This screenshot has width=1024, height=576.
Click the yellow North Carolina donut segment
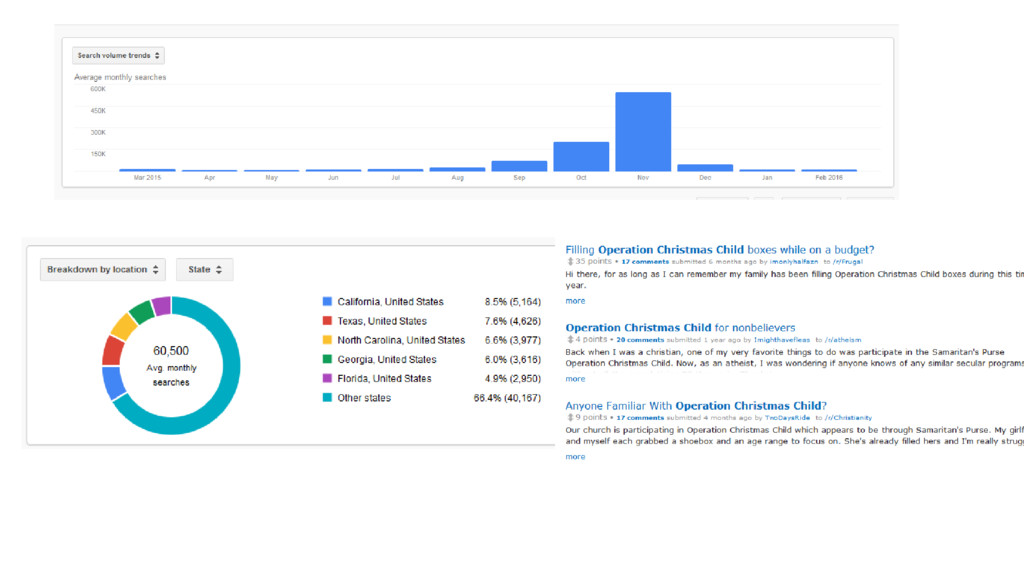point(123,327)
